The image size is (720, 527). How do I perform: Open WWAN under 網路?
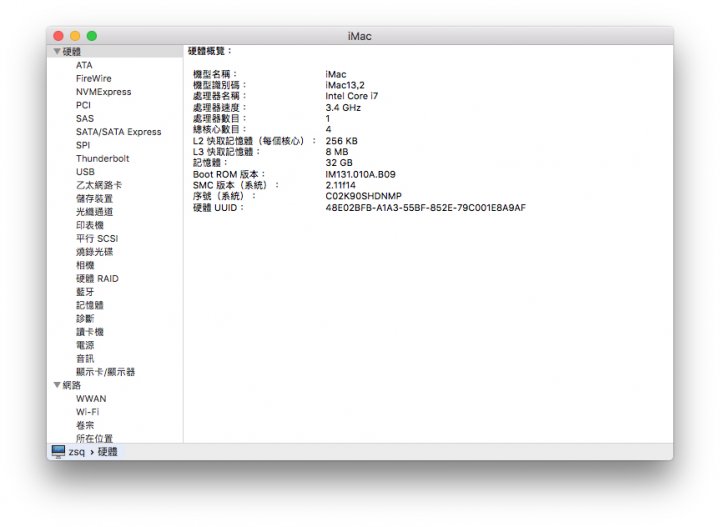(91, 398)
